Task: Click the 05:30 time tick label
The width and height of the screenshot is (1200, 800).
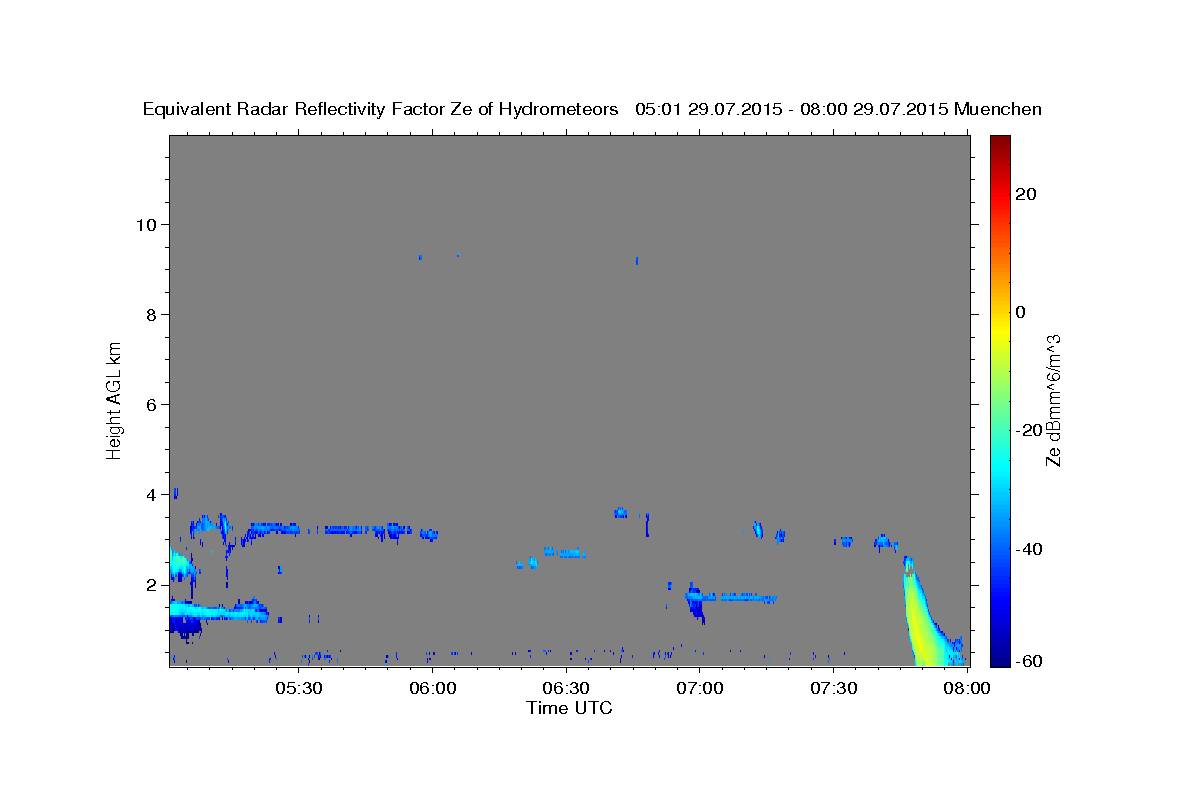Action: [298, 688]
